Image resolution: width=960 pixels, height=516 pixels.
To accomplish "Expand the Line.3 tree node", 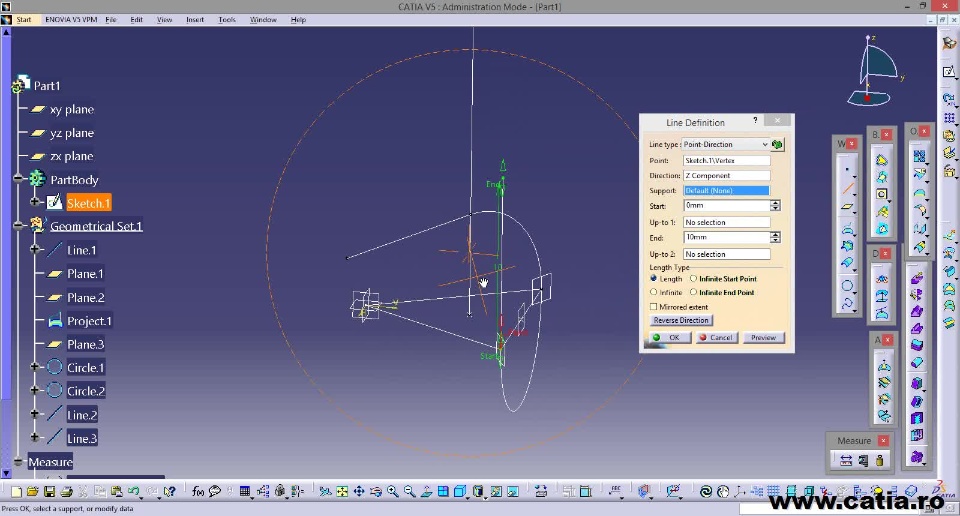I will [35, 437].
